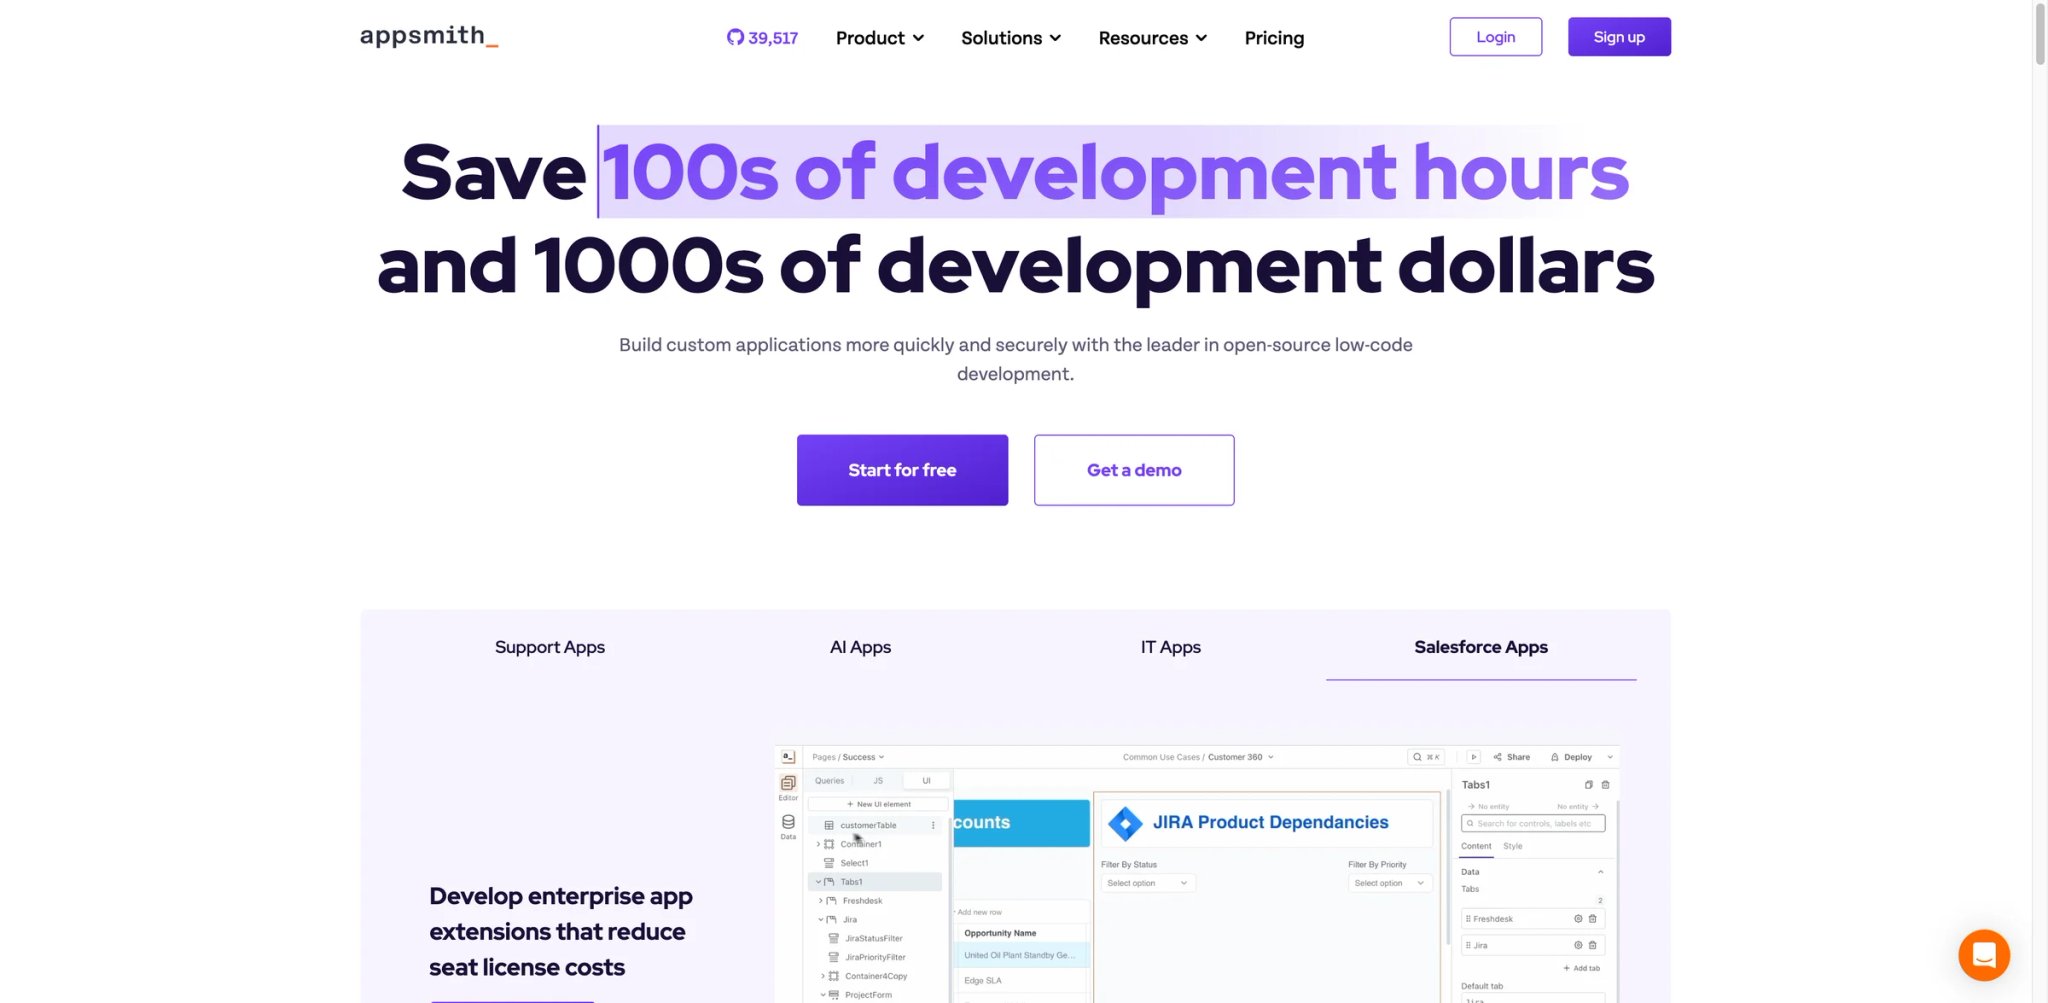Collapse the Jira tree node
The width and height of the screenshot is (2048, 1003).
coord(821,920)
